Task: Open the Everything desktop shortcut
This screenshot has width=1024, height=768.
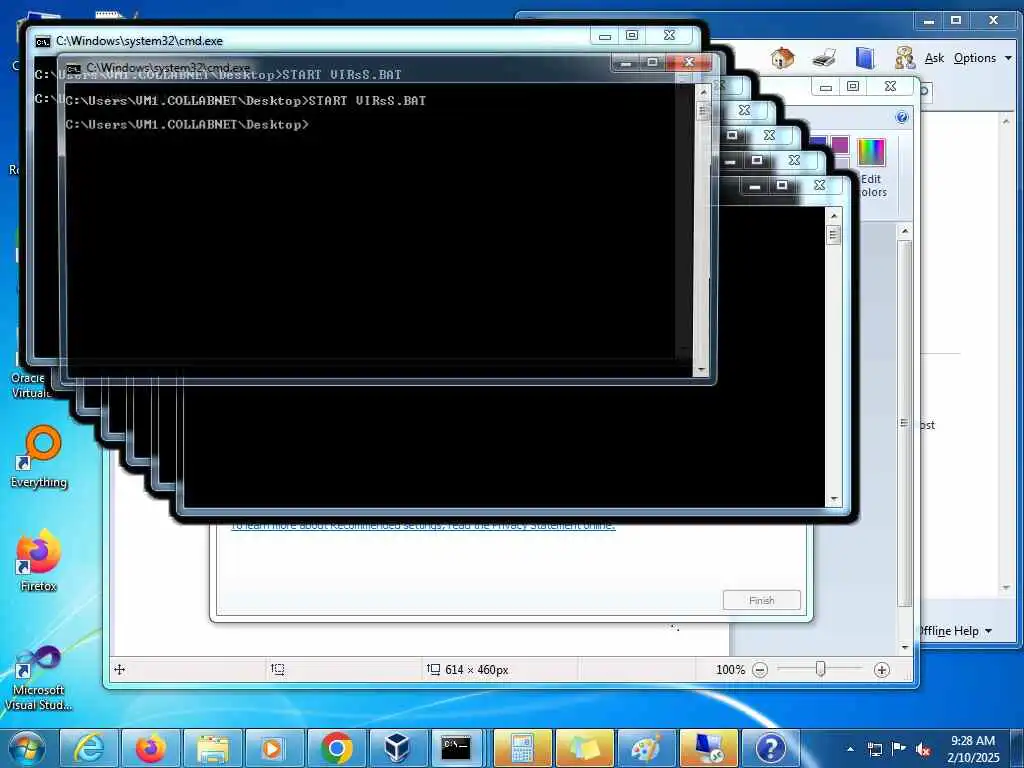Action: click(39, 458)
